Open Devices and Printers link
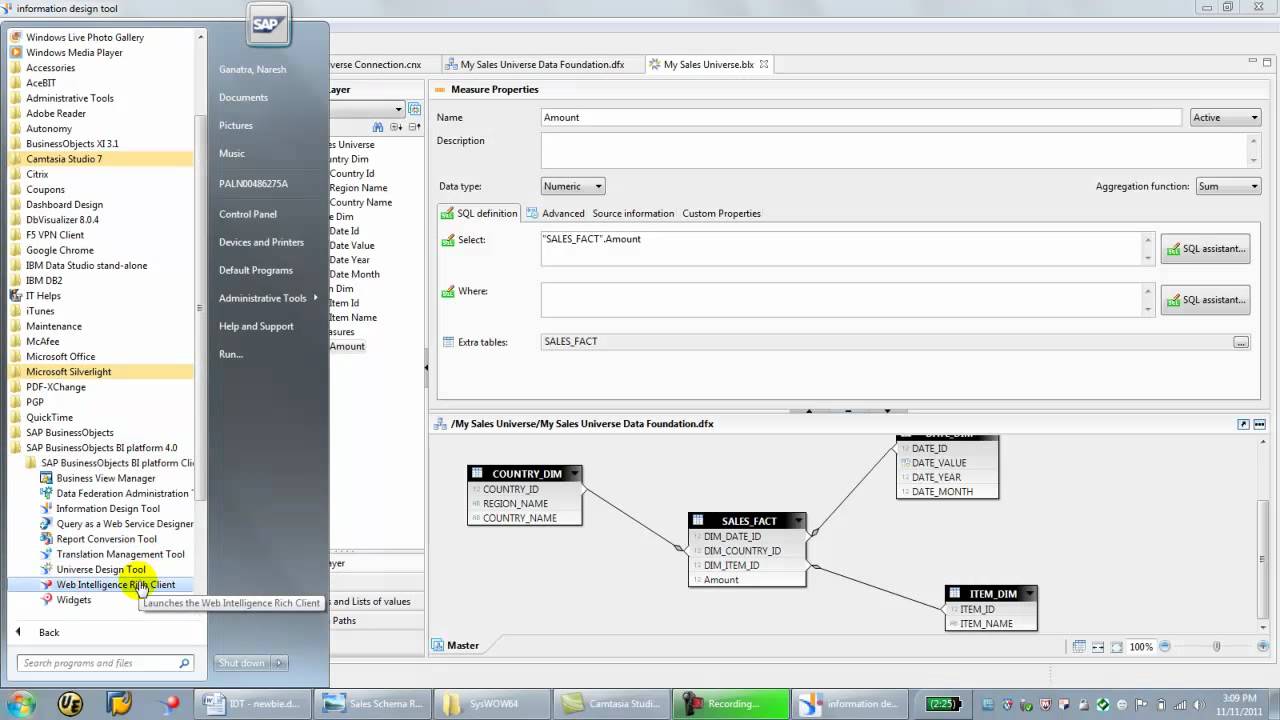1280x720 pixels. pyautogui.click(x=261, y=242)
